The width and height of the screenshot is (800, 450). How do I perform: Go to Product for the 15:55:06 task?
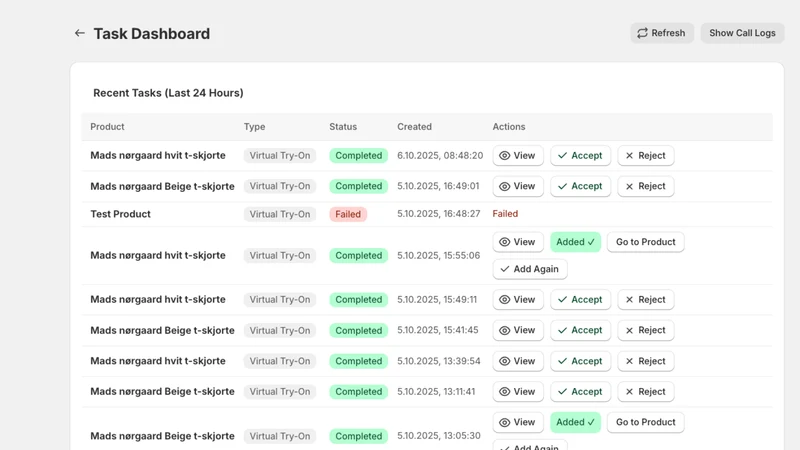click(645, 242)
